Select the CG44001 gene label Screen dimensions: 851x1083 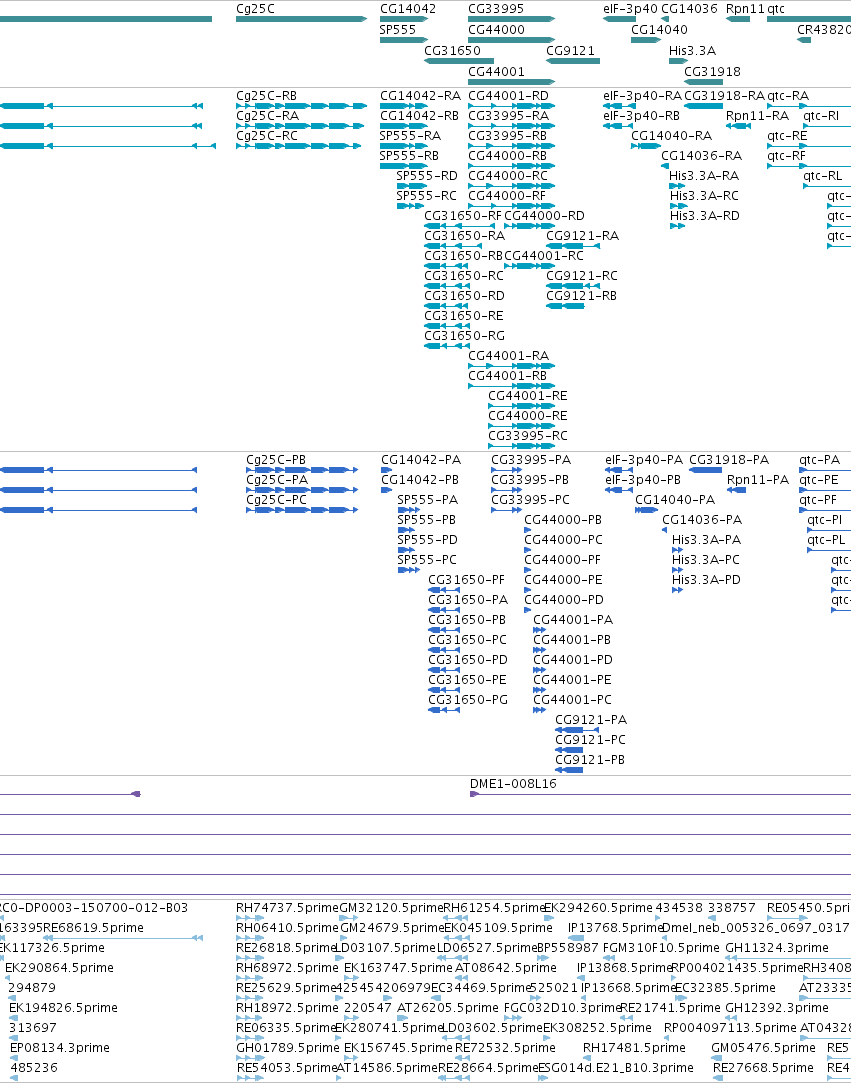click(496, 71)
